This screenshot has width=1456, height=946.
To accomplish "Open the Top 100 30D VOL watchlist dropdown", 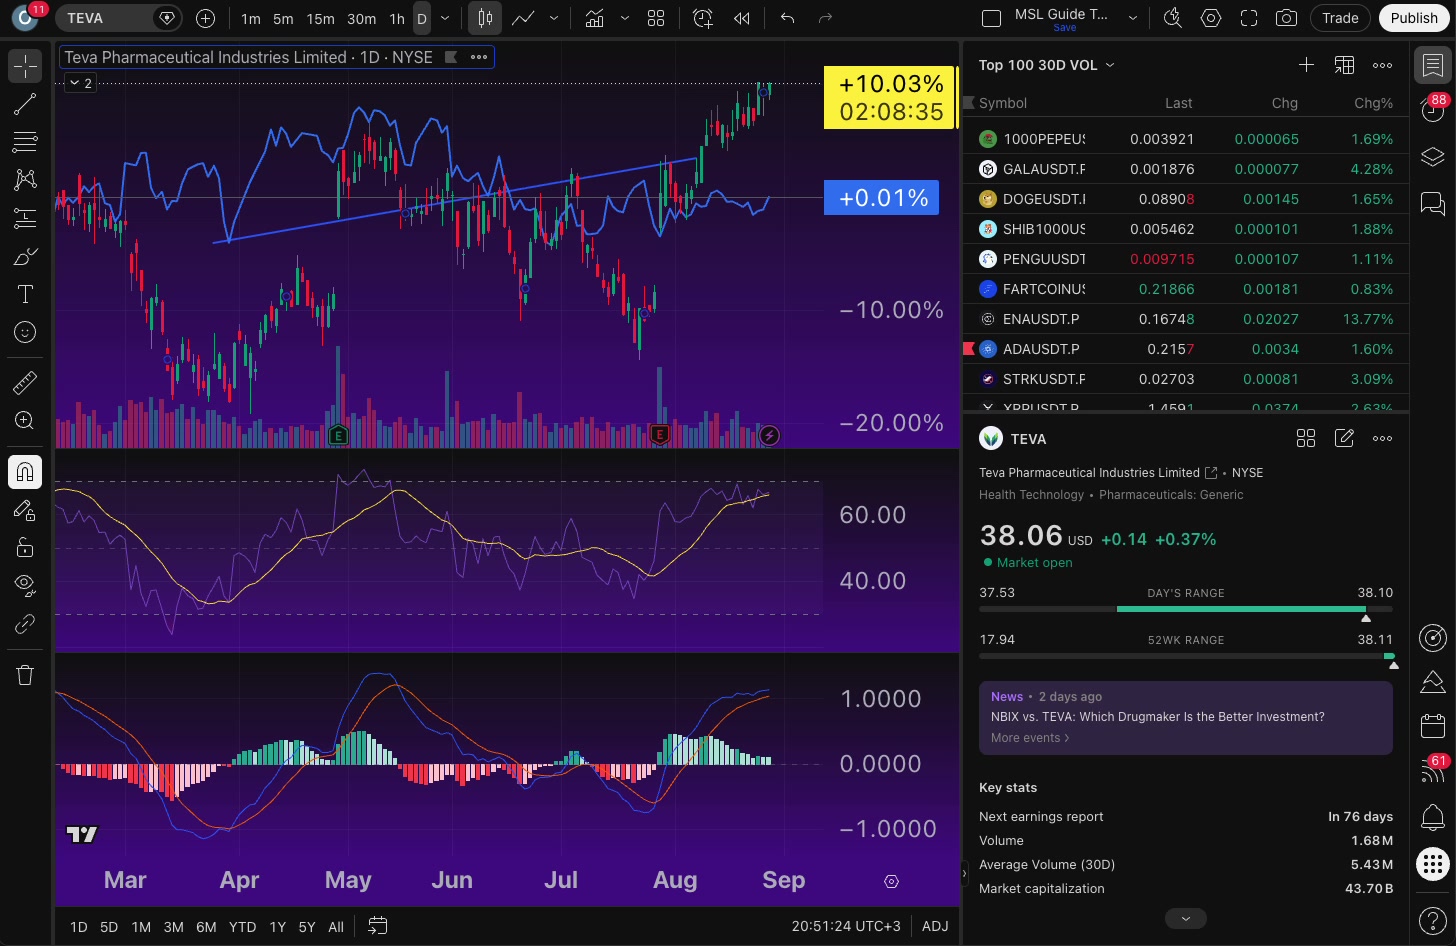I will coord(1046,65).
